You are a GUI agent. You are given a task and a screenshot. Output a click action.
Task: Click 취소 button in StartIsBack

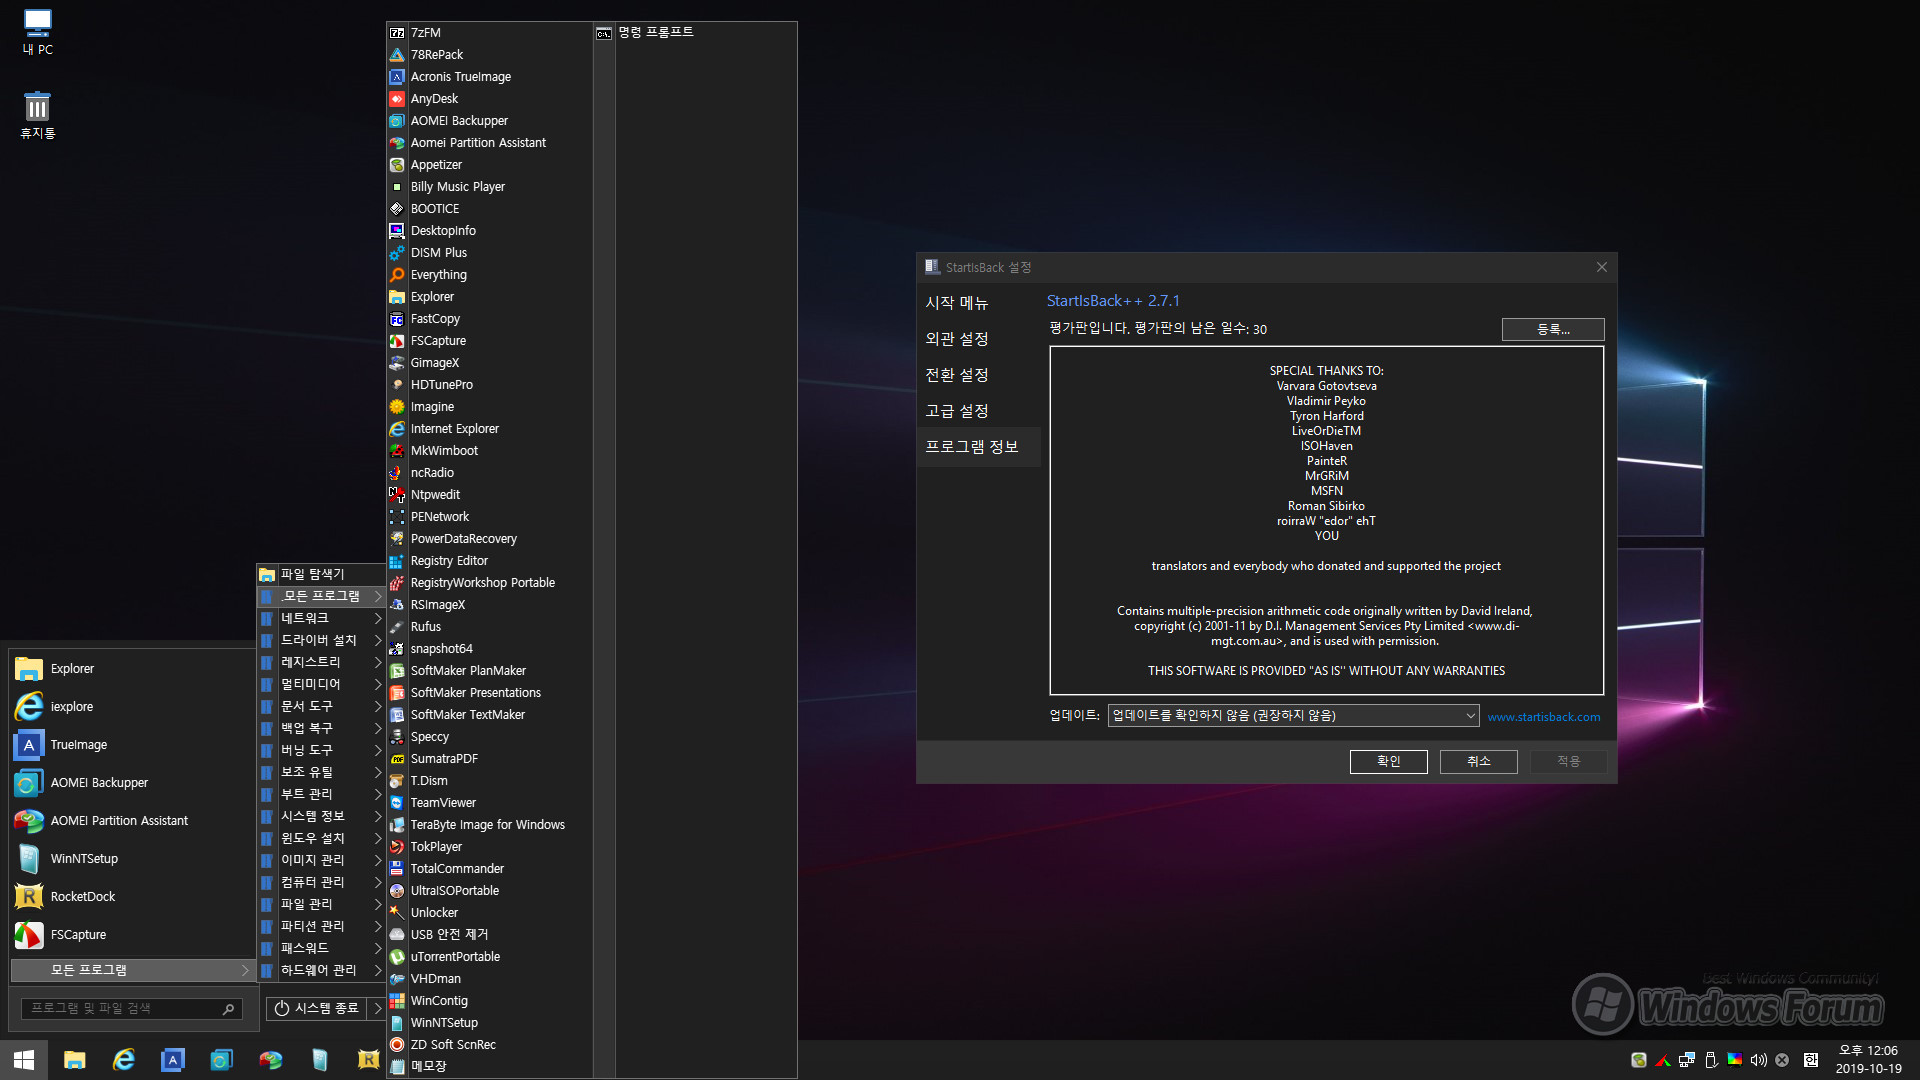(x=1478, y=761)
